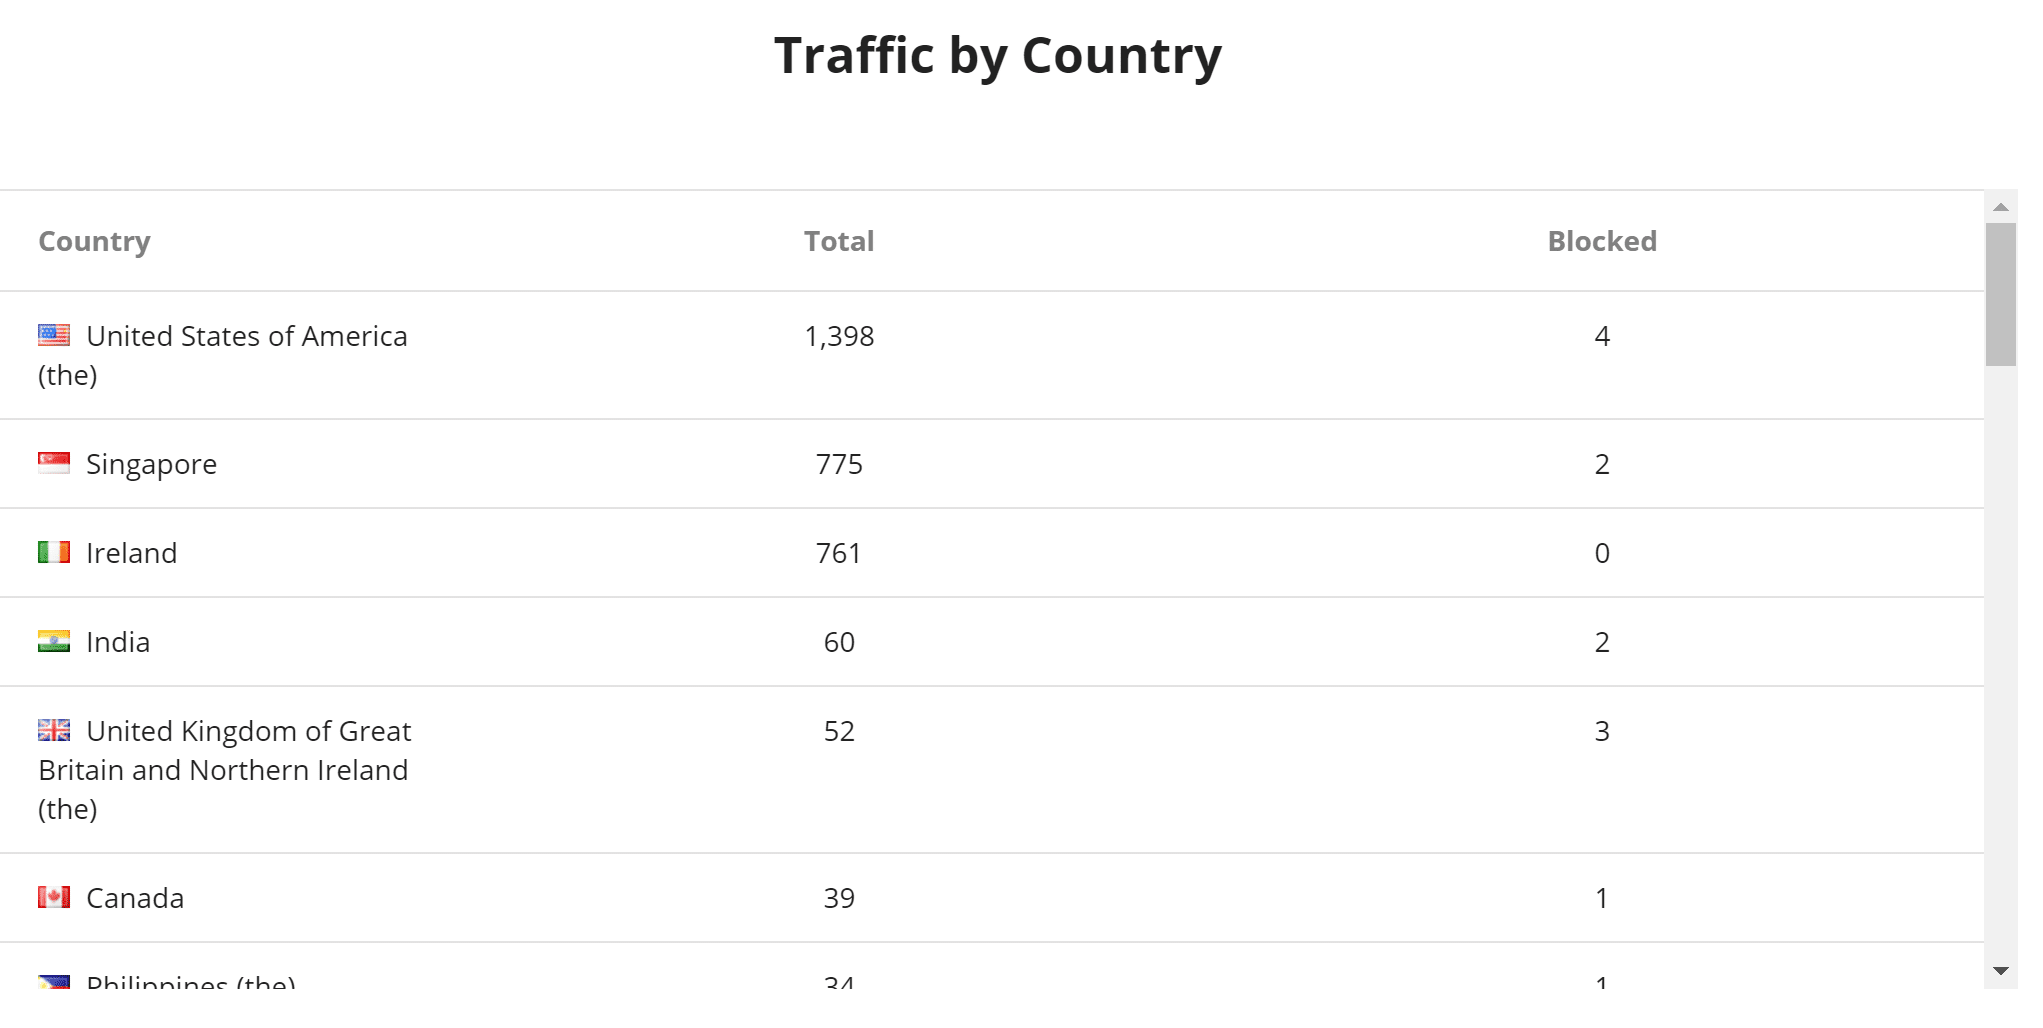This screenshot has height=1028, width=2043.
Task: Click the India flag icon
Action: pyautogui.click(x=54, y=640)
